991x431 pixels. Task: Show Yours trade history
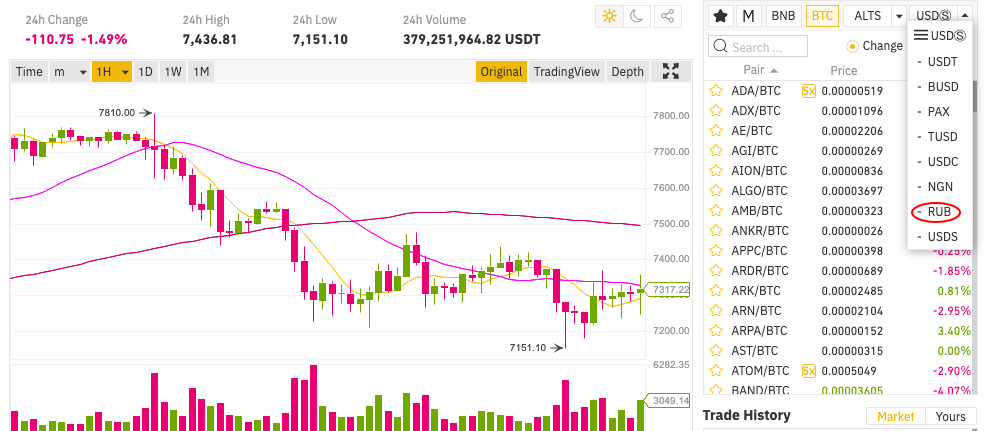tap(951, 416)
